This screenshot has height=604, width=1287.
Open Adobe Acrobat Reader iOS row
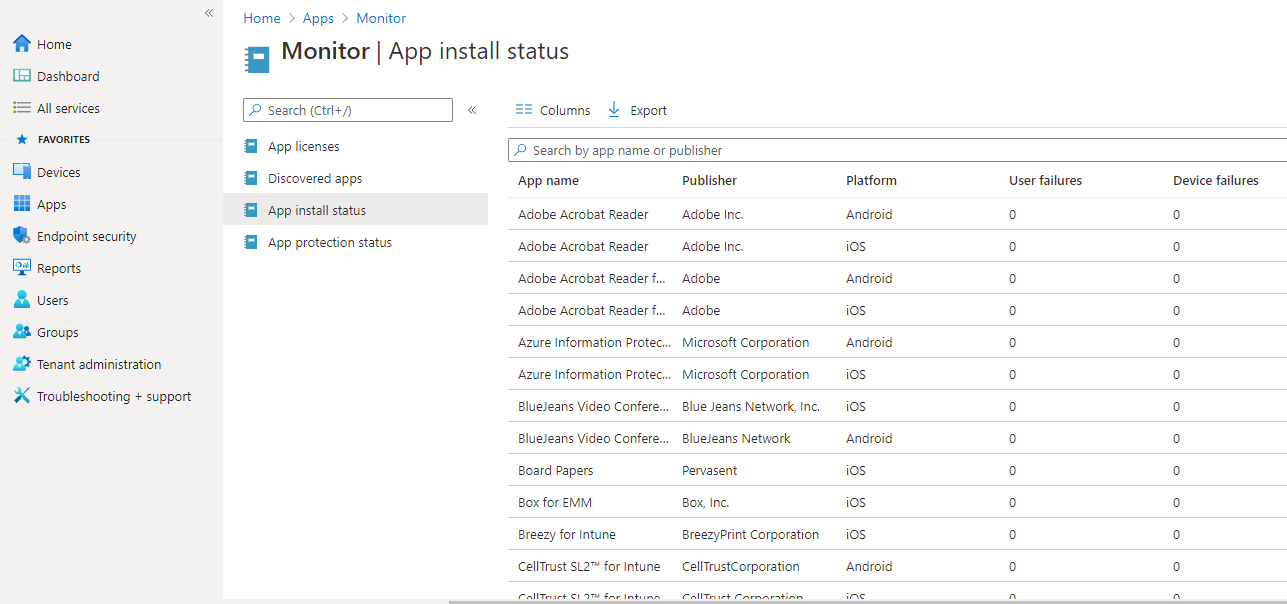(x=897, y=246)
